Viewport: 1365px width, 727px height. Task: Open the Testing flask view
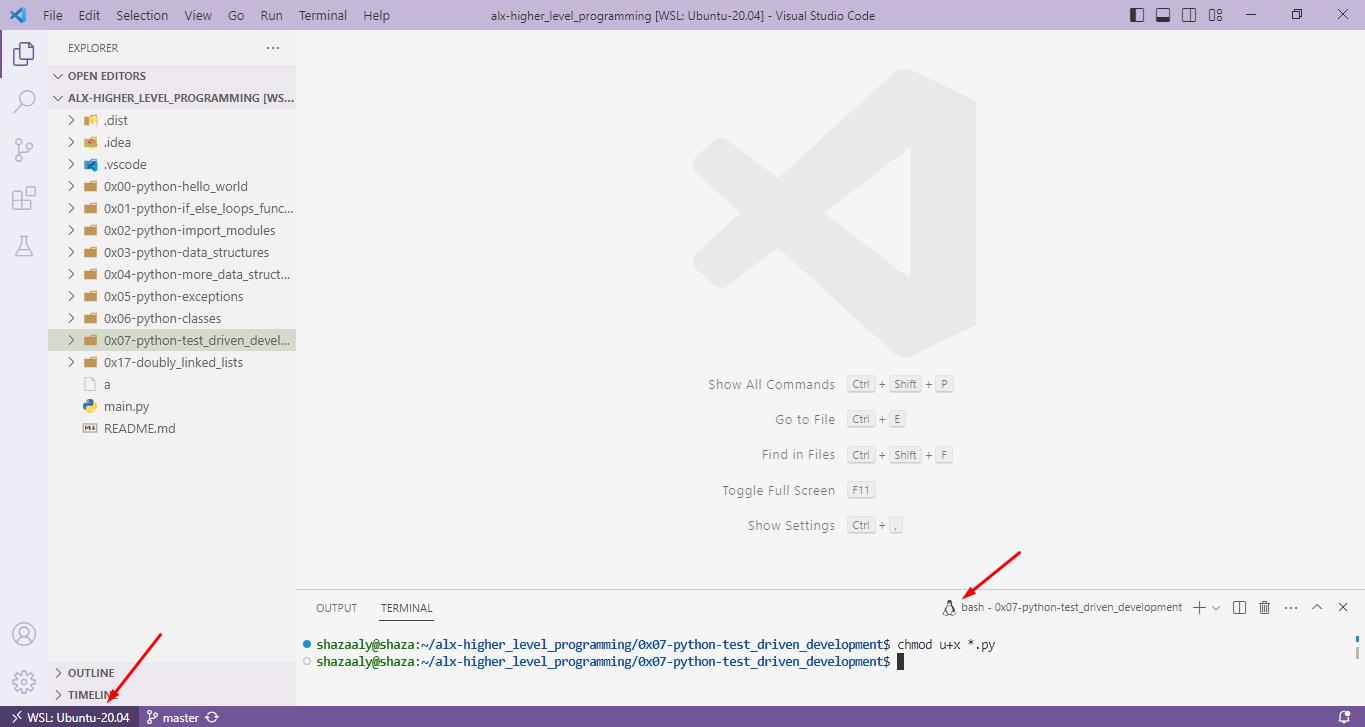tap(23, 246)
